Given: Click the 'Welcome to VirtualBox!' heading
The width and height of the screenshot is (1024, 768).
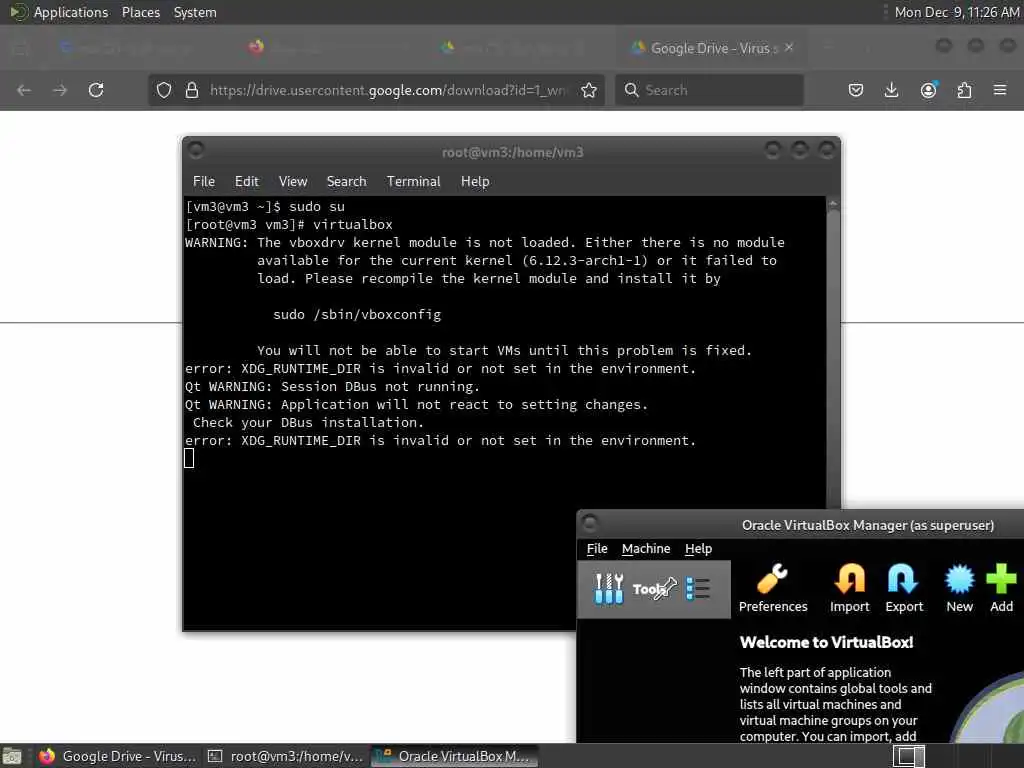Looking at the screenshot, I should 826,642.
